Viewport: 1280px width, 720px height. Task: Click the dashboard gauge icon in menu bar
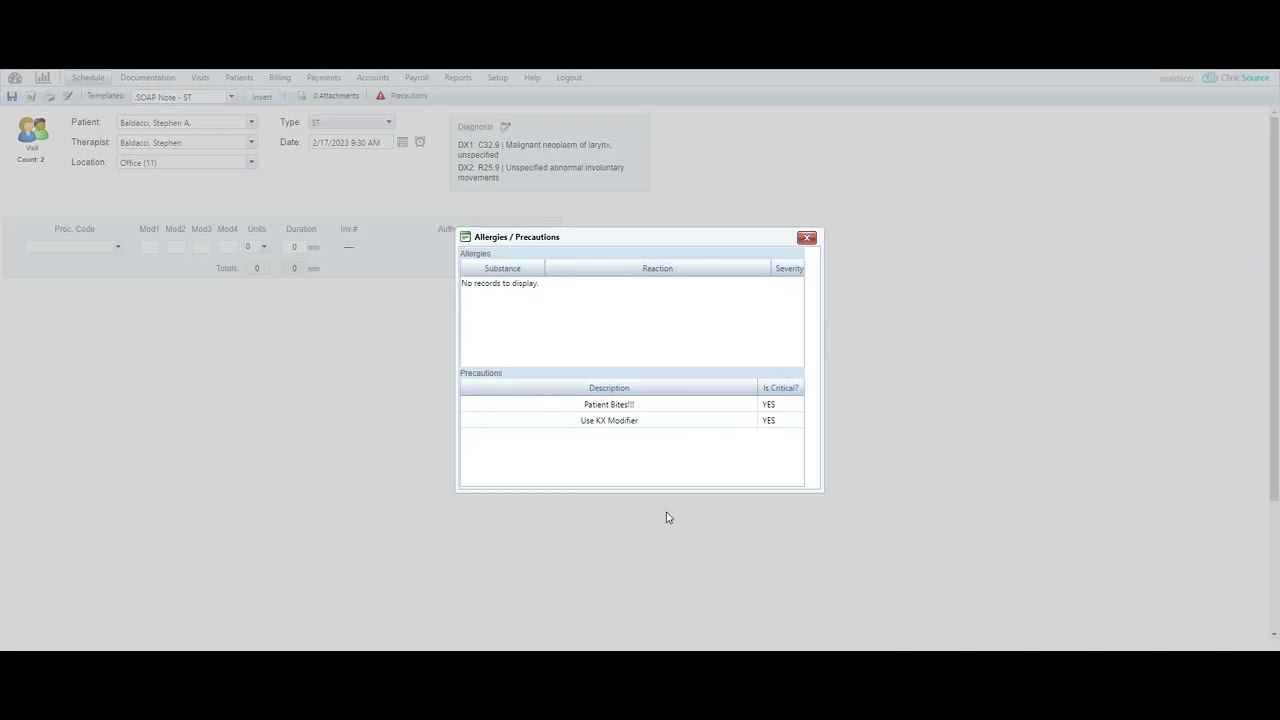(x=15, y=77)
